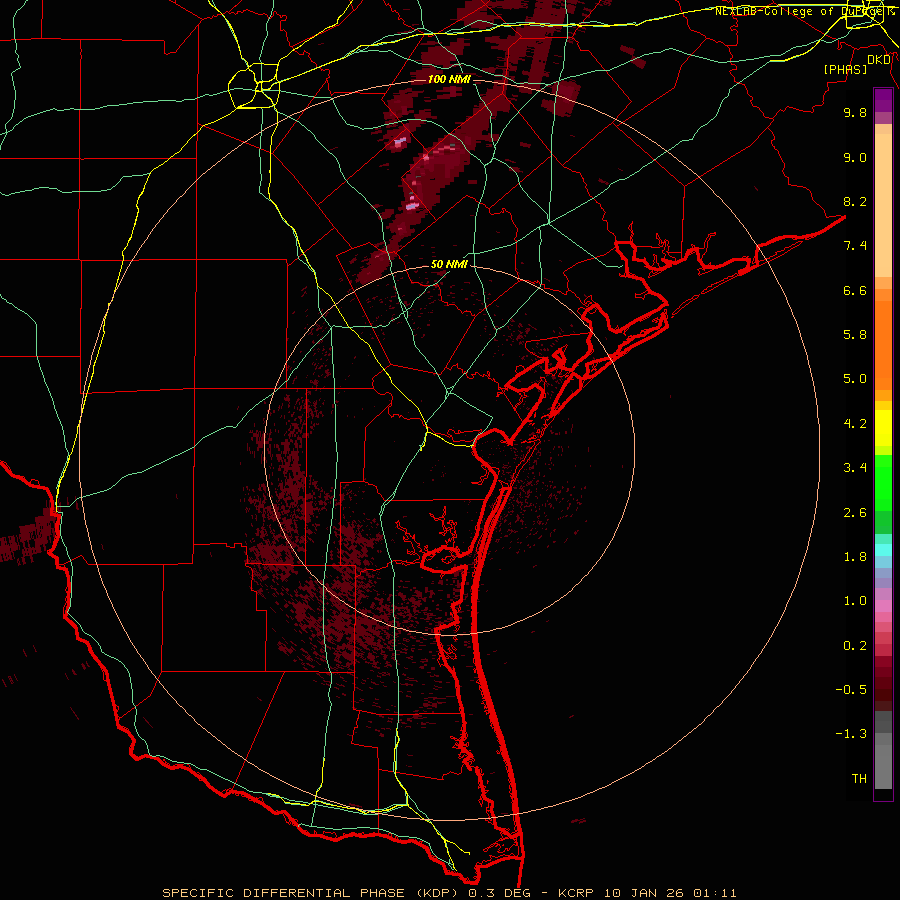Select the pink band of the color bar
900x900 pixels.
tap(883, 606)
